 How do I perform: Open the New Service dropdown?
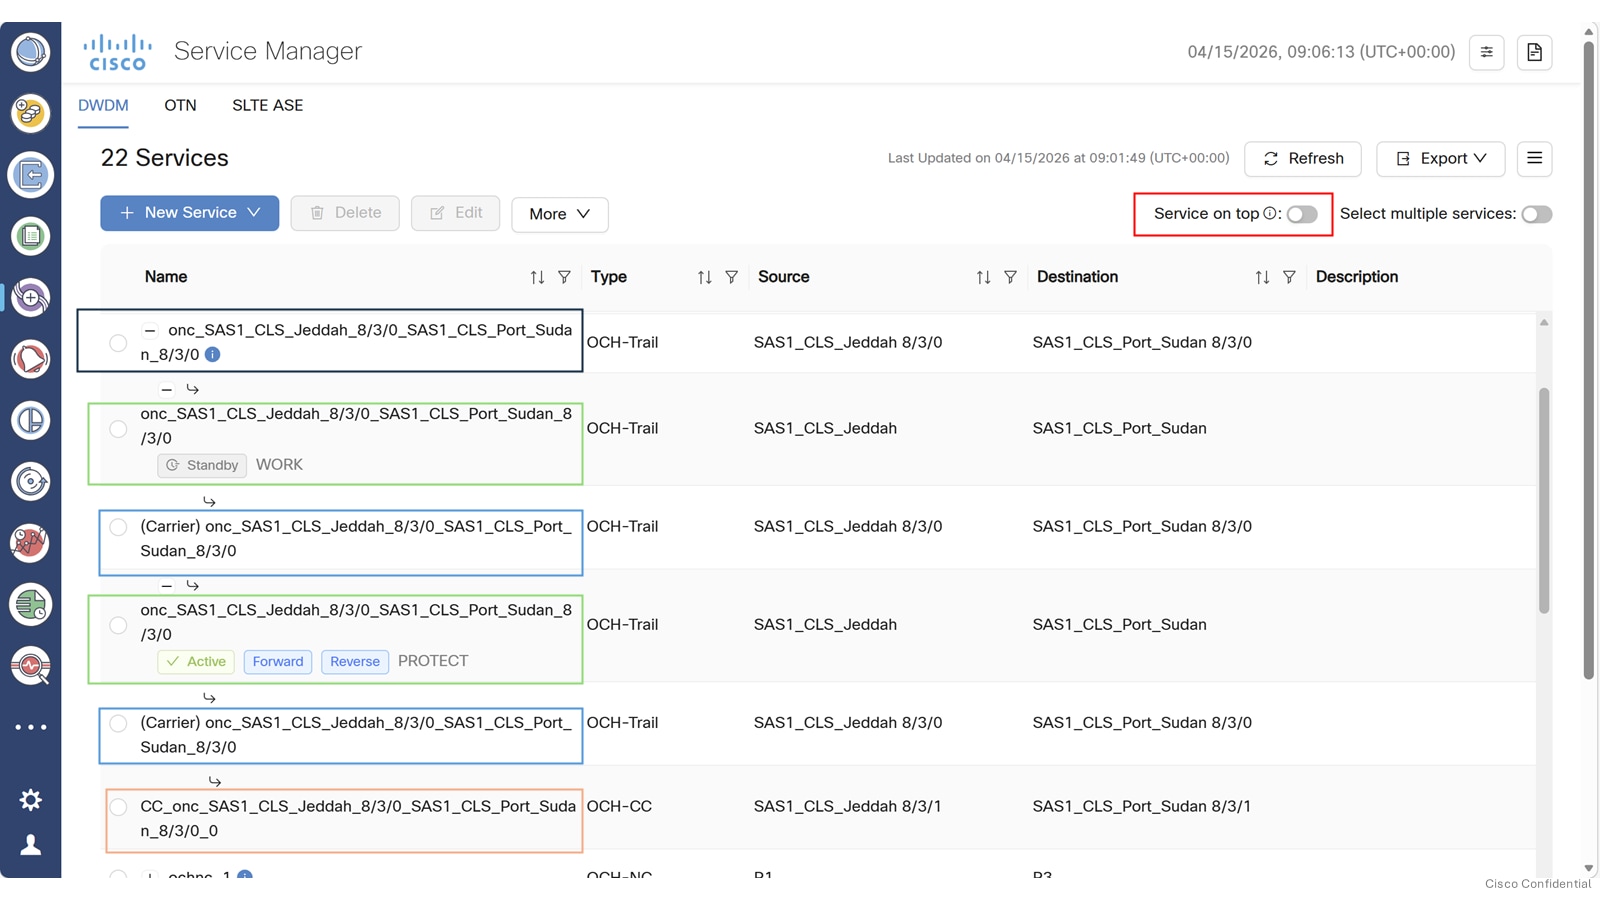pyautogui.click(x=188, y=212)
